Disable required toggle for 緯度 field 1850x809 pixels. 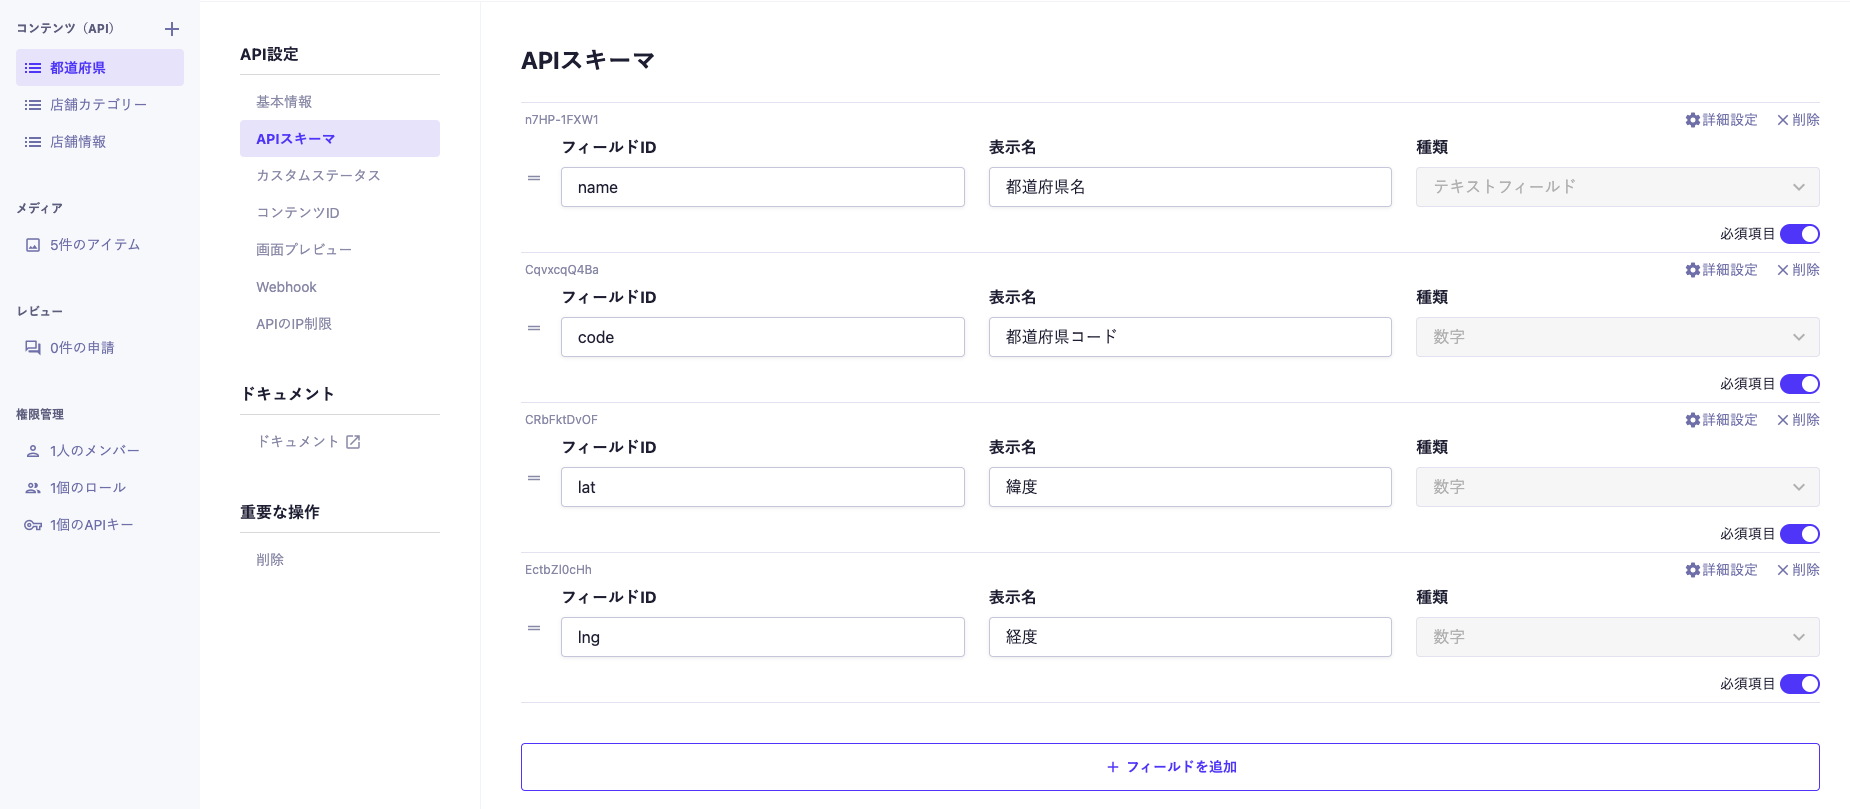click(1799, 534)
